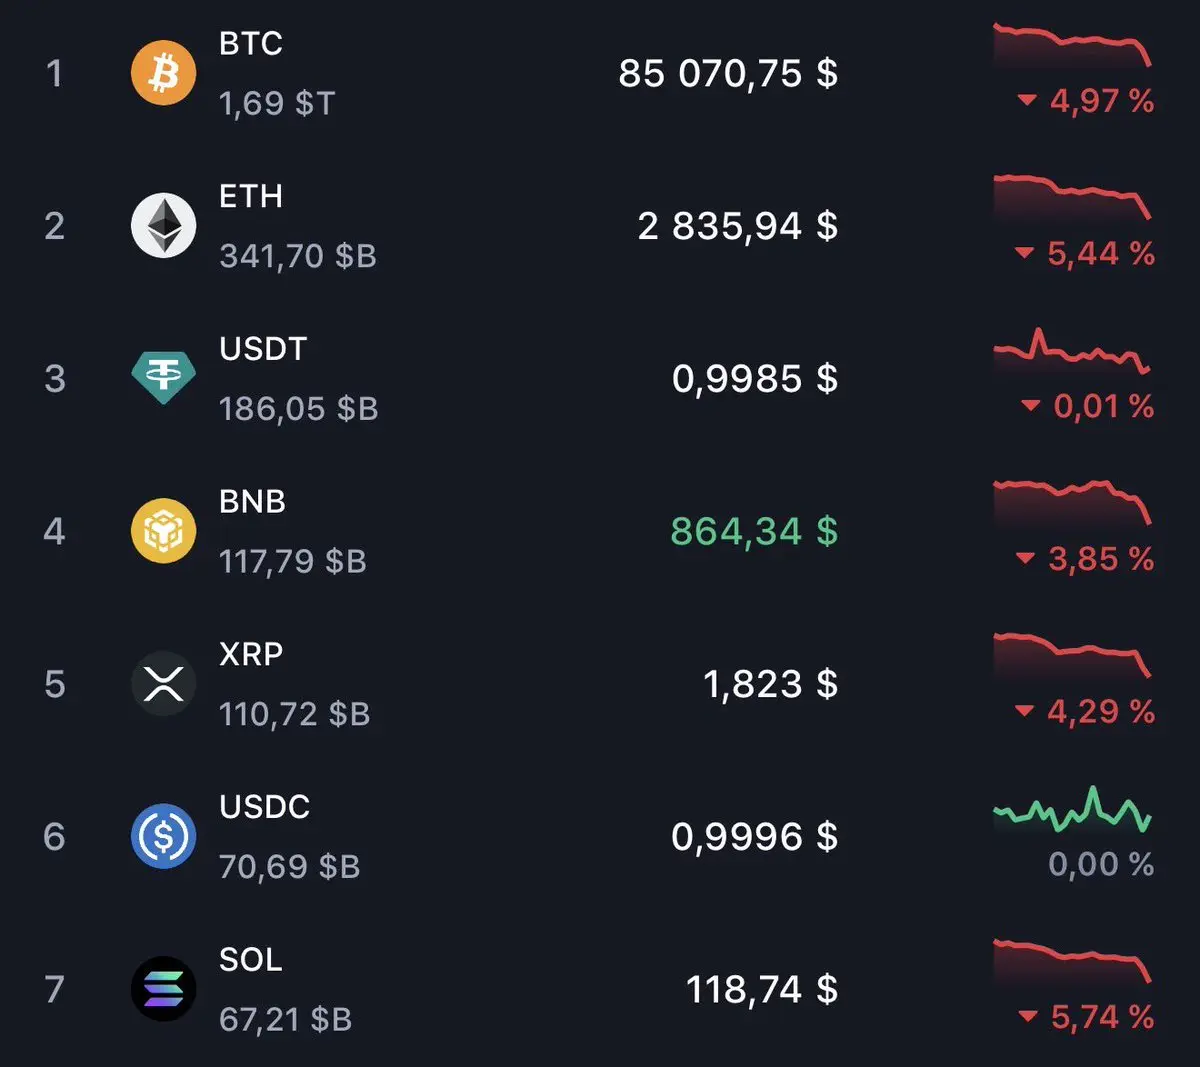View the USDT spiky sparkline chart
Viewport: 1200px width, 1067px height.
pyautogui.click(x=1072, y=352)
